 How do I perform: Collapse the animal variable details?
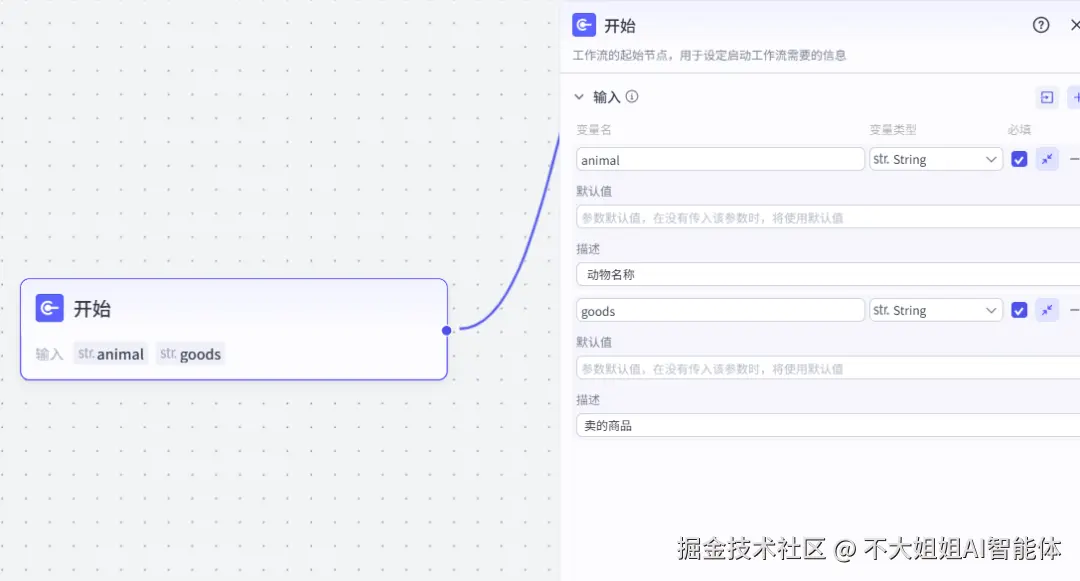(1047, 160)
